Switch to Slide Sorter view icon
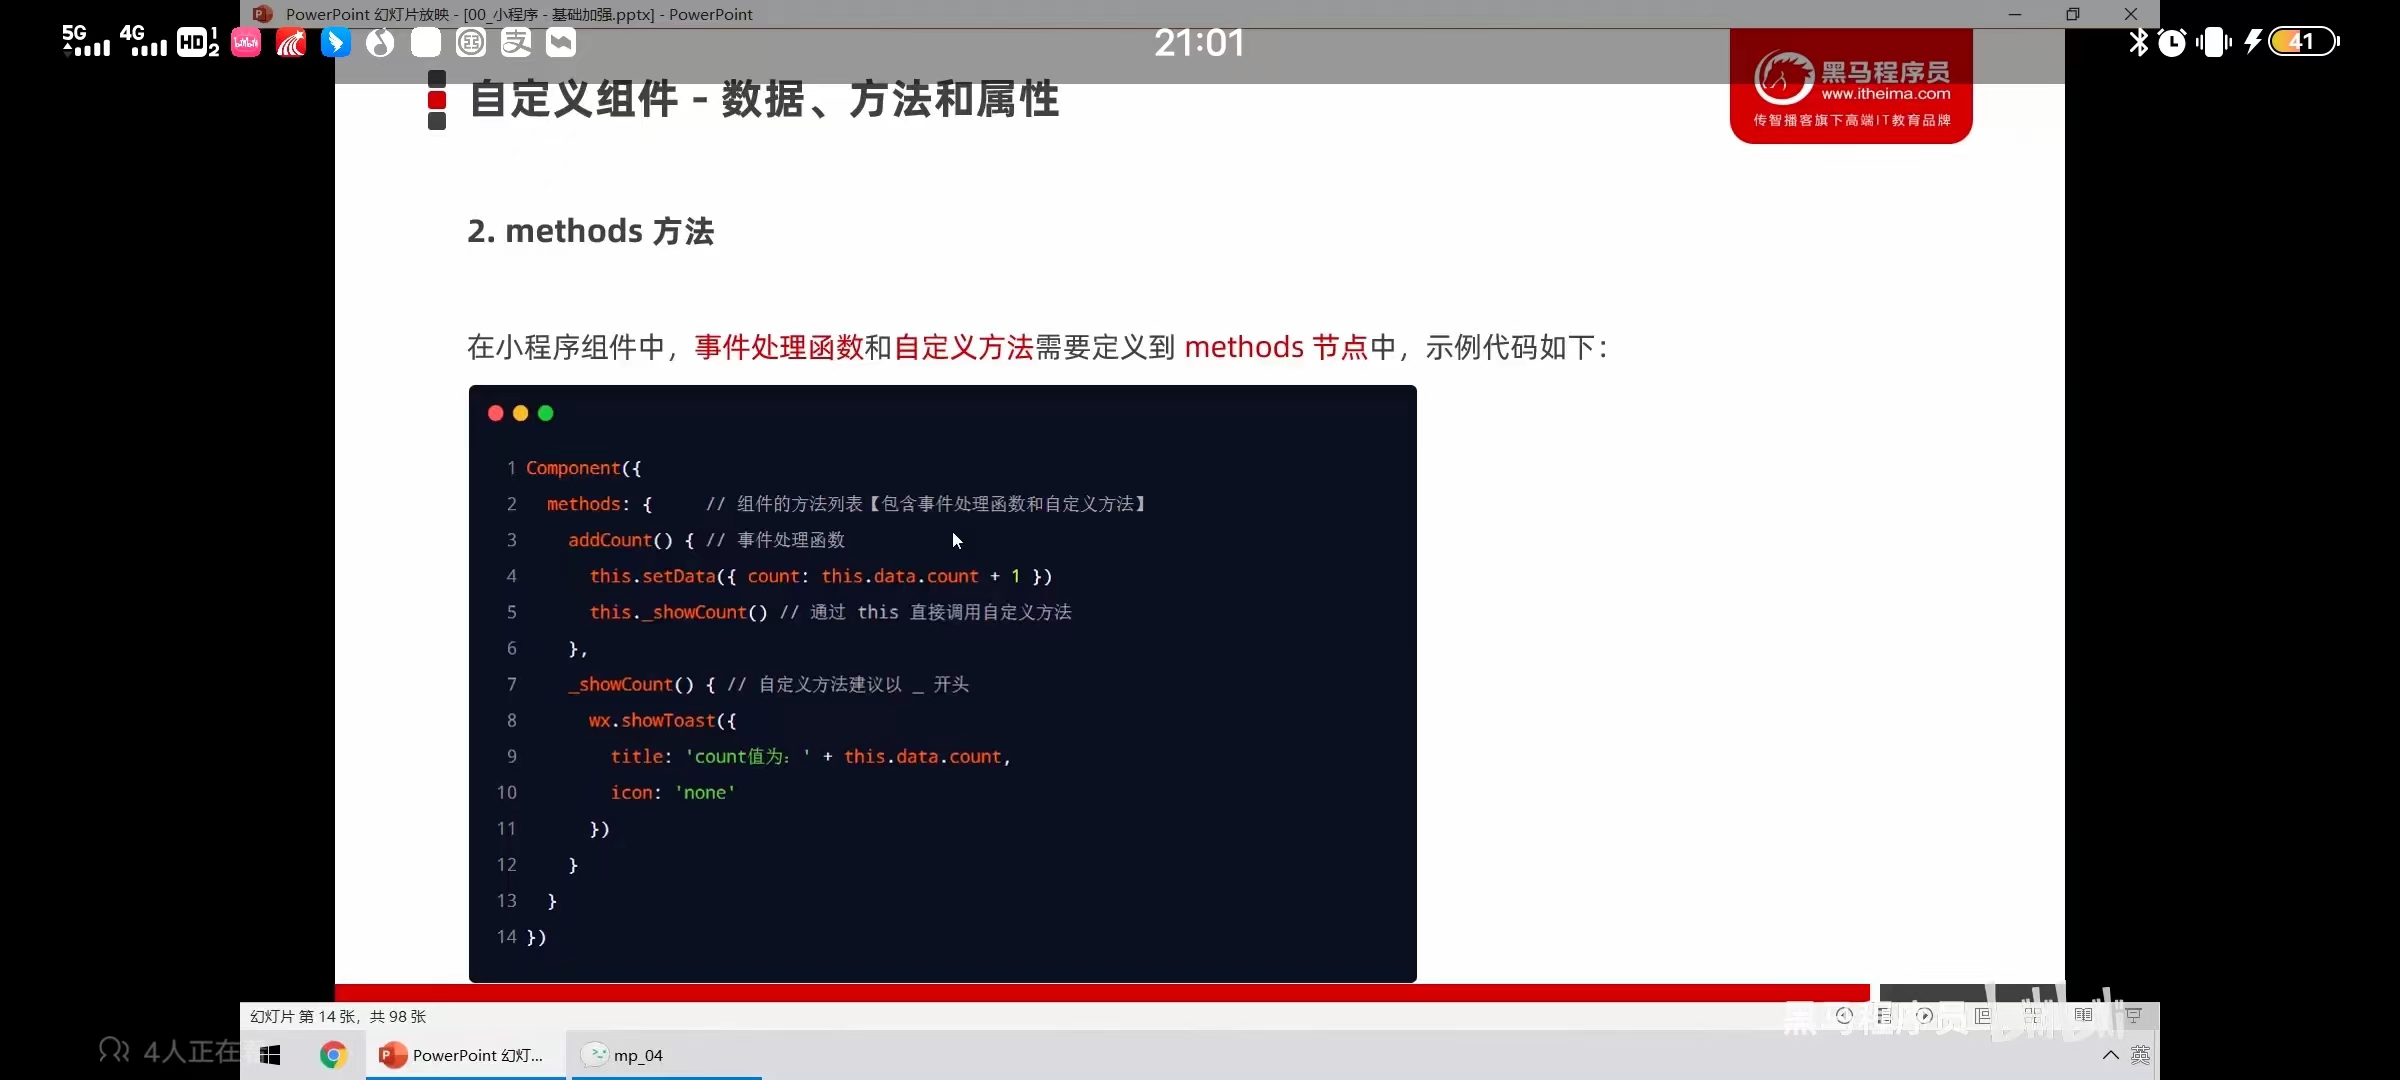 click(2033, 1015)
